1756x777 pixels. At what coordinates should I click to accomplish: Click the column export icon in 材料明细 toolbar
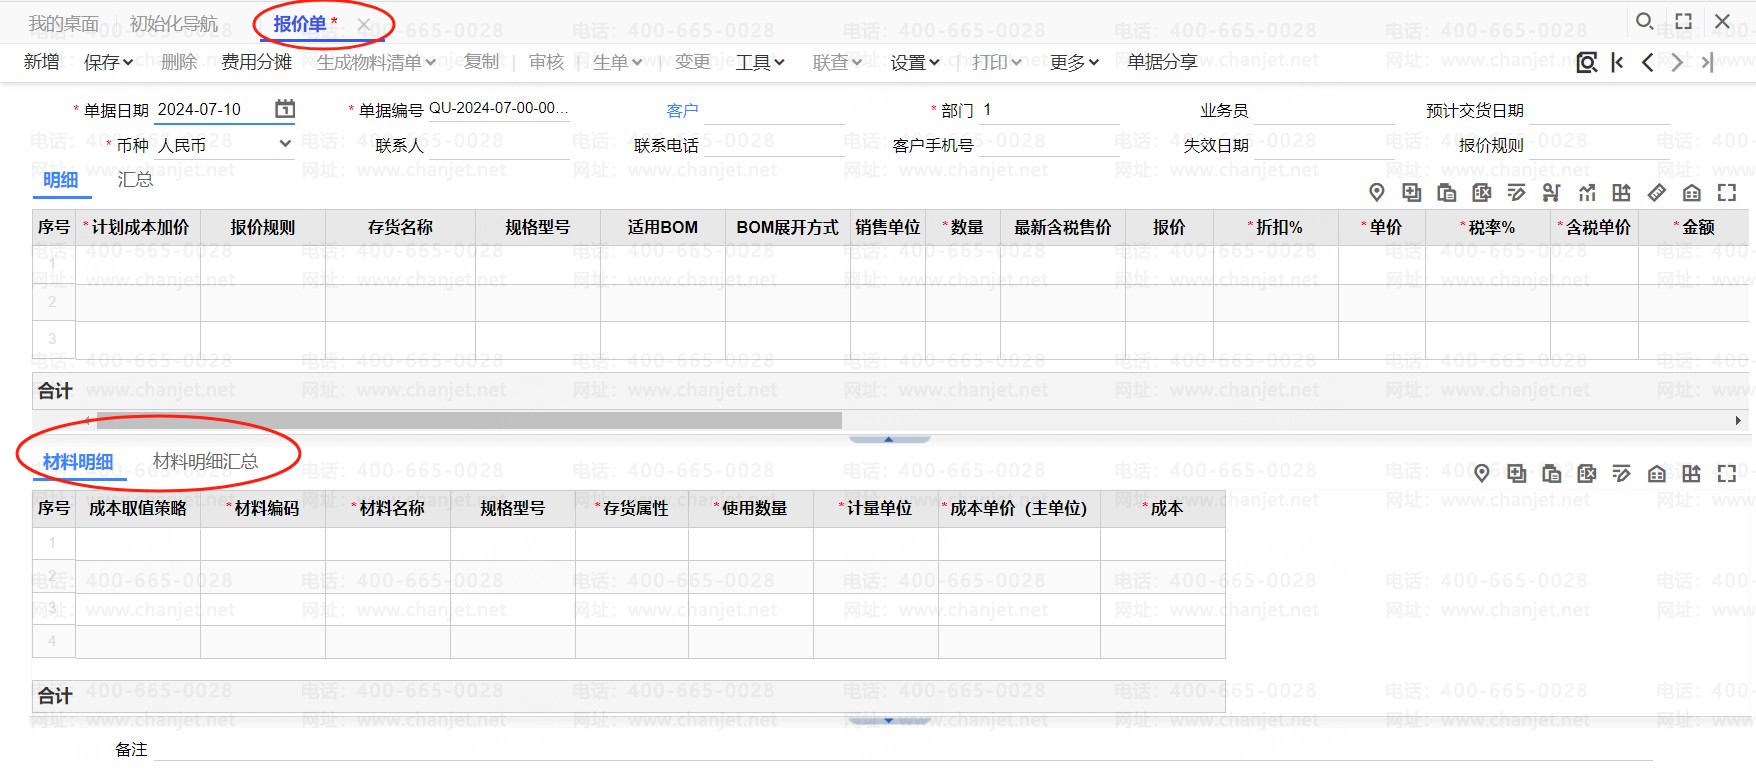(x=1692, y=474)
